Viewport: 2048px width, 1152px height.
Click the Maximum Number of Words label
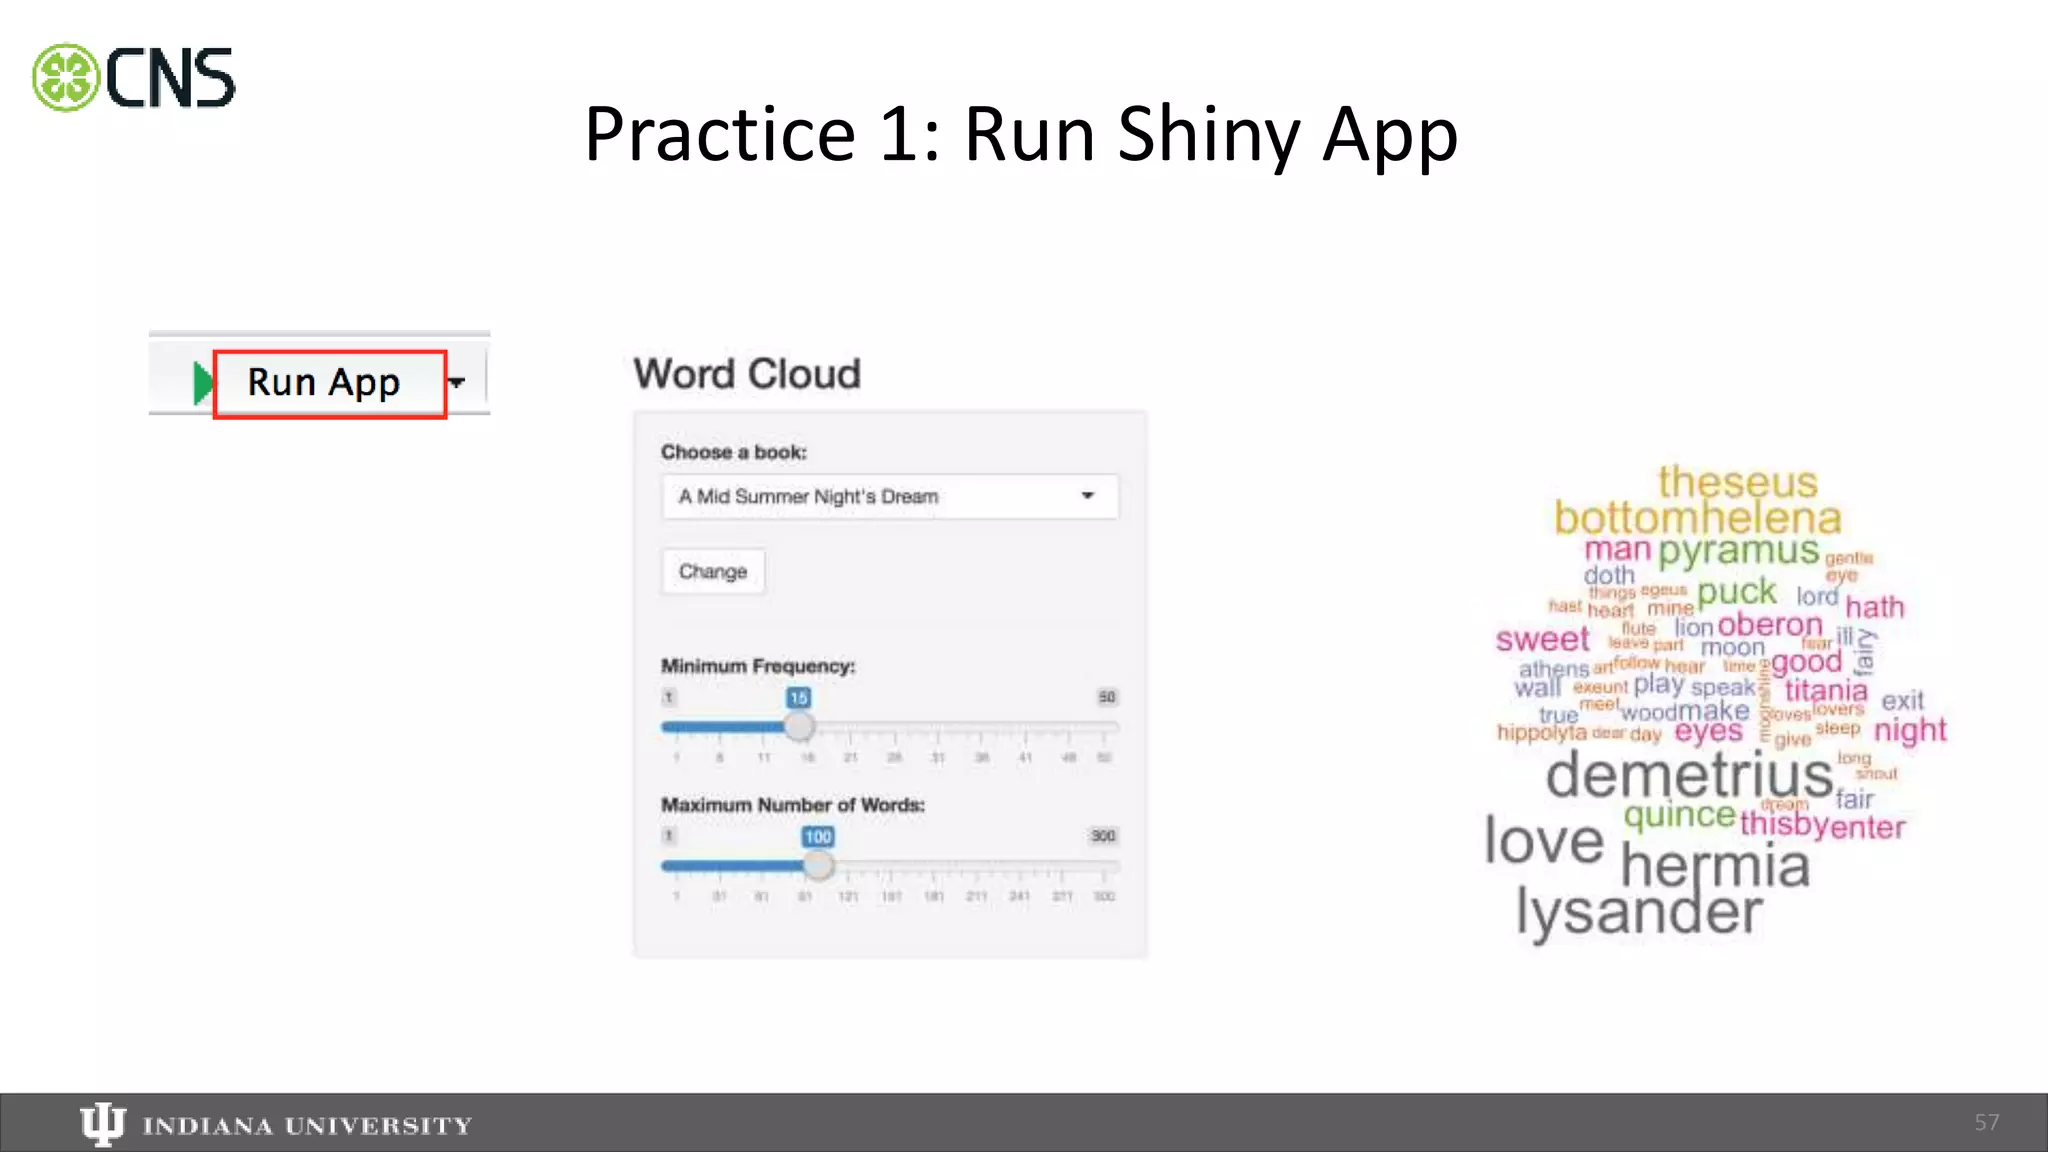(x=793, y=805)
